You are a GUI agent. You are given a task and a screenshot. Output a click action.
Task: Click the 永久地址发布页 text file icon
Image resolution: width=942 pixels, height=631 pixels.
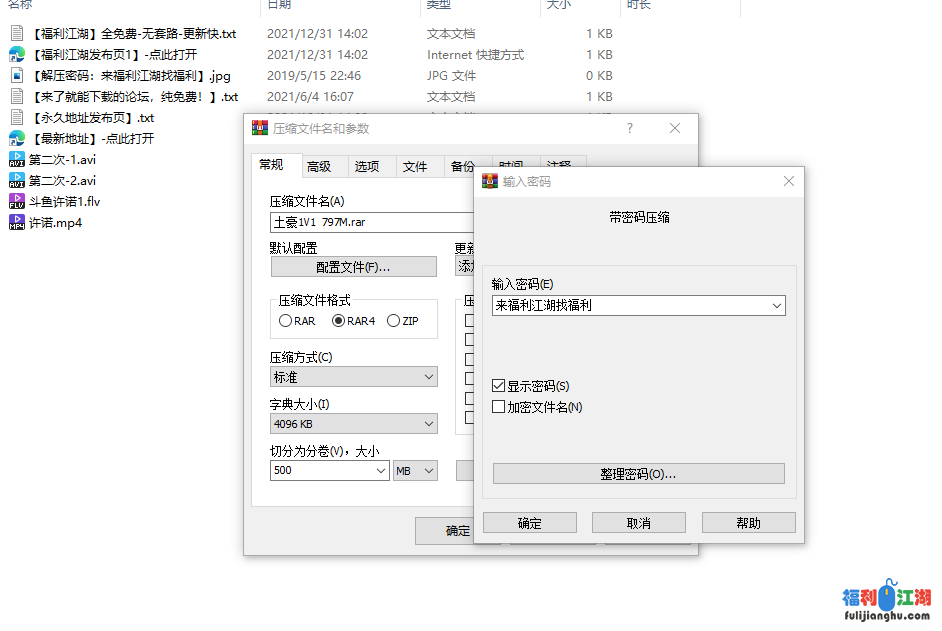coord(17,118)
